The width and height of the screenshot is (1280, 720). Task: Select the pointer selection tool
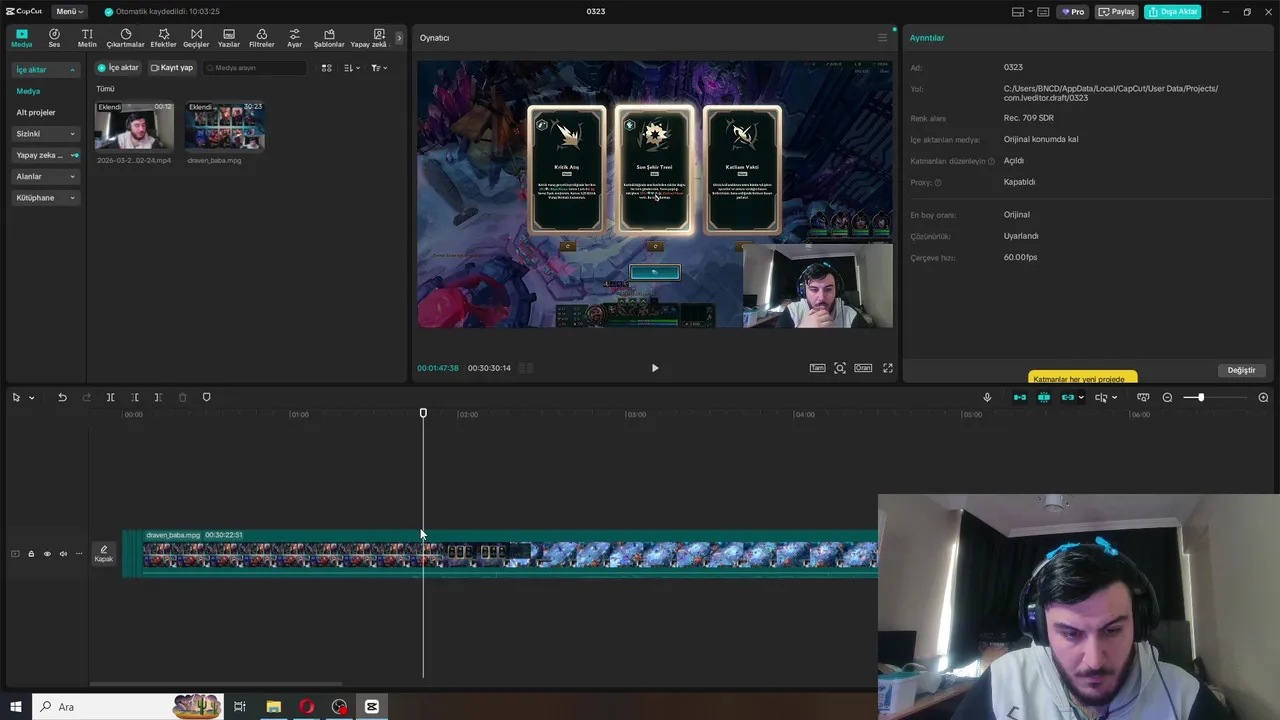(x=16, y=398)
